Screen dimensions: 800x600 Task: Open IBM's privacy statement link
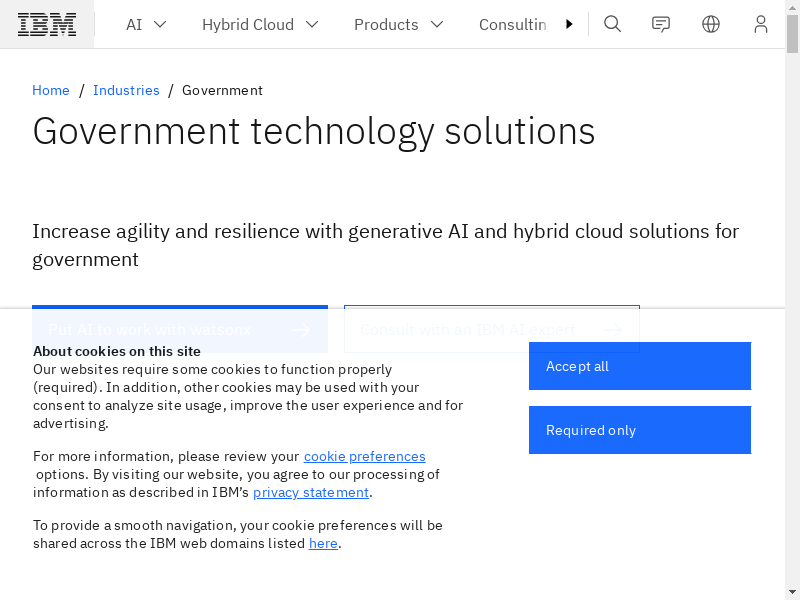tap(310, 492)
